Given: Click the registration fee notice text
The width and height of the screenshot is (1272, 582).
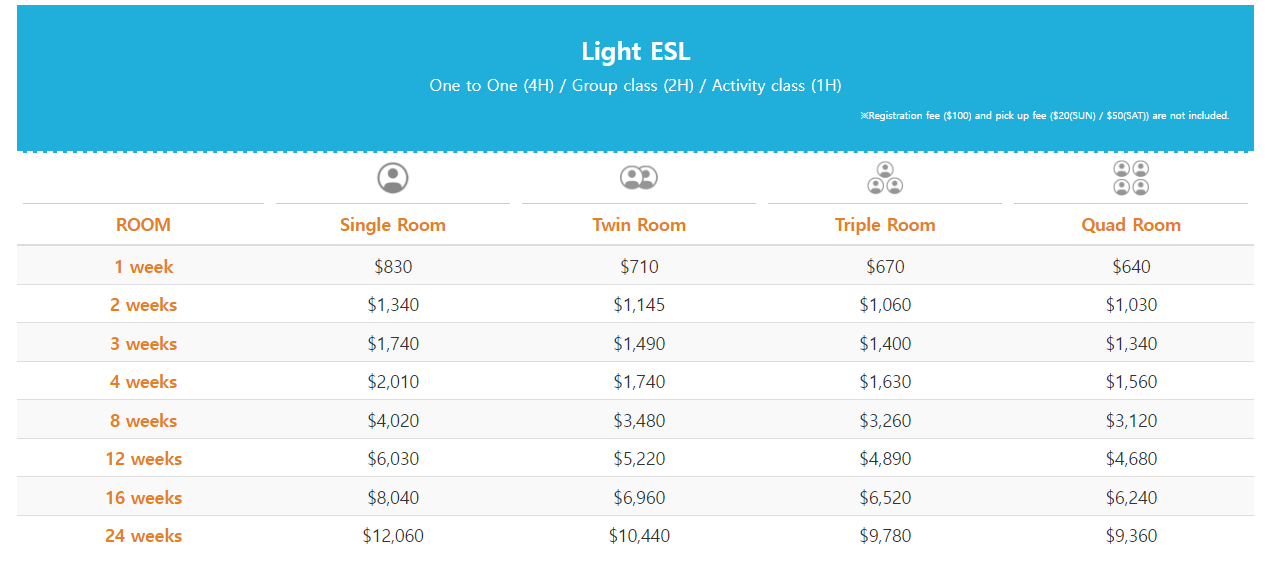Looking at the screenshot, I should tap(1044, 116).
